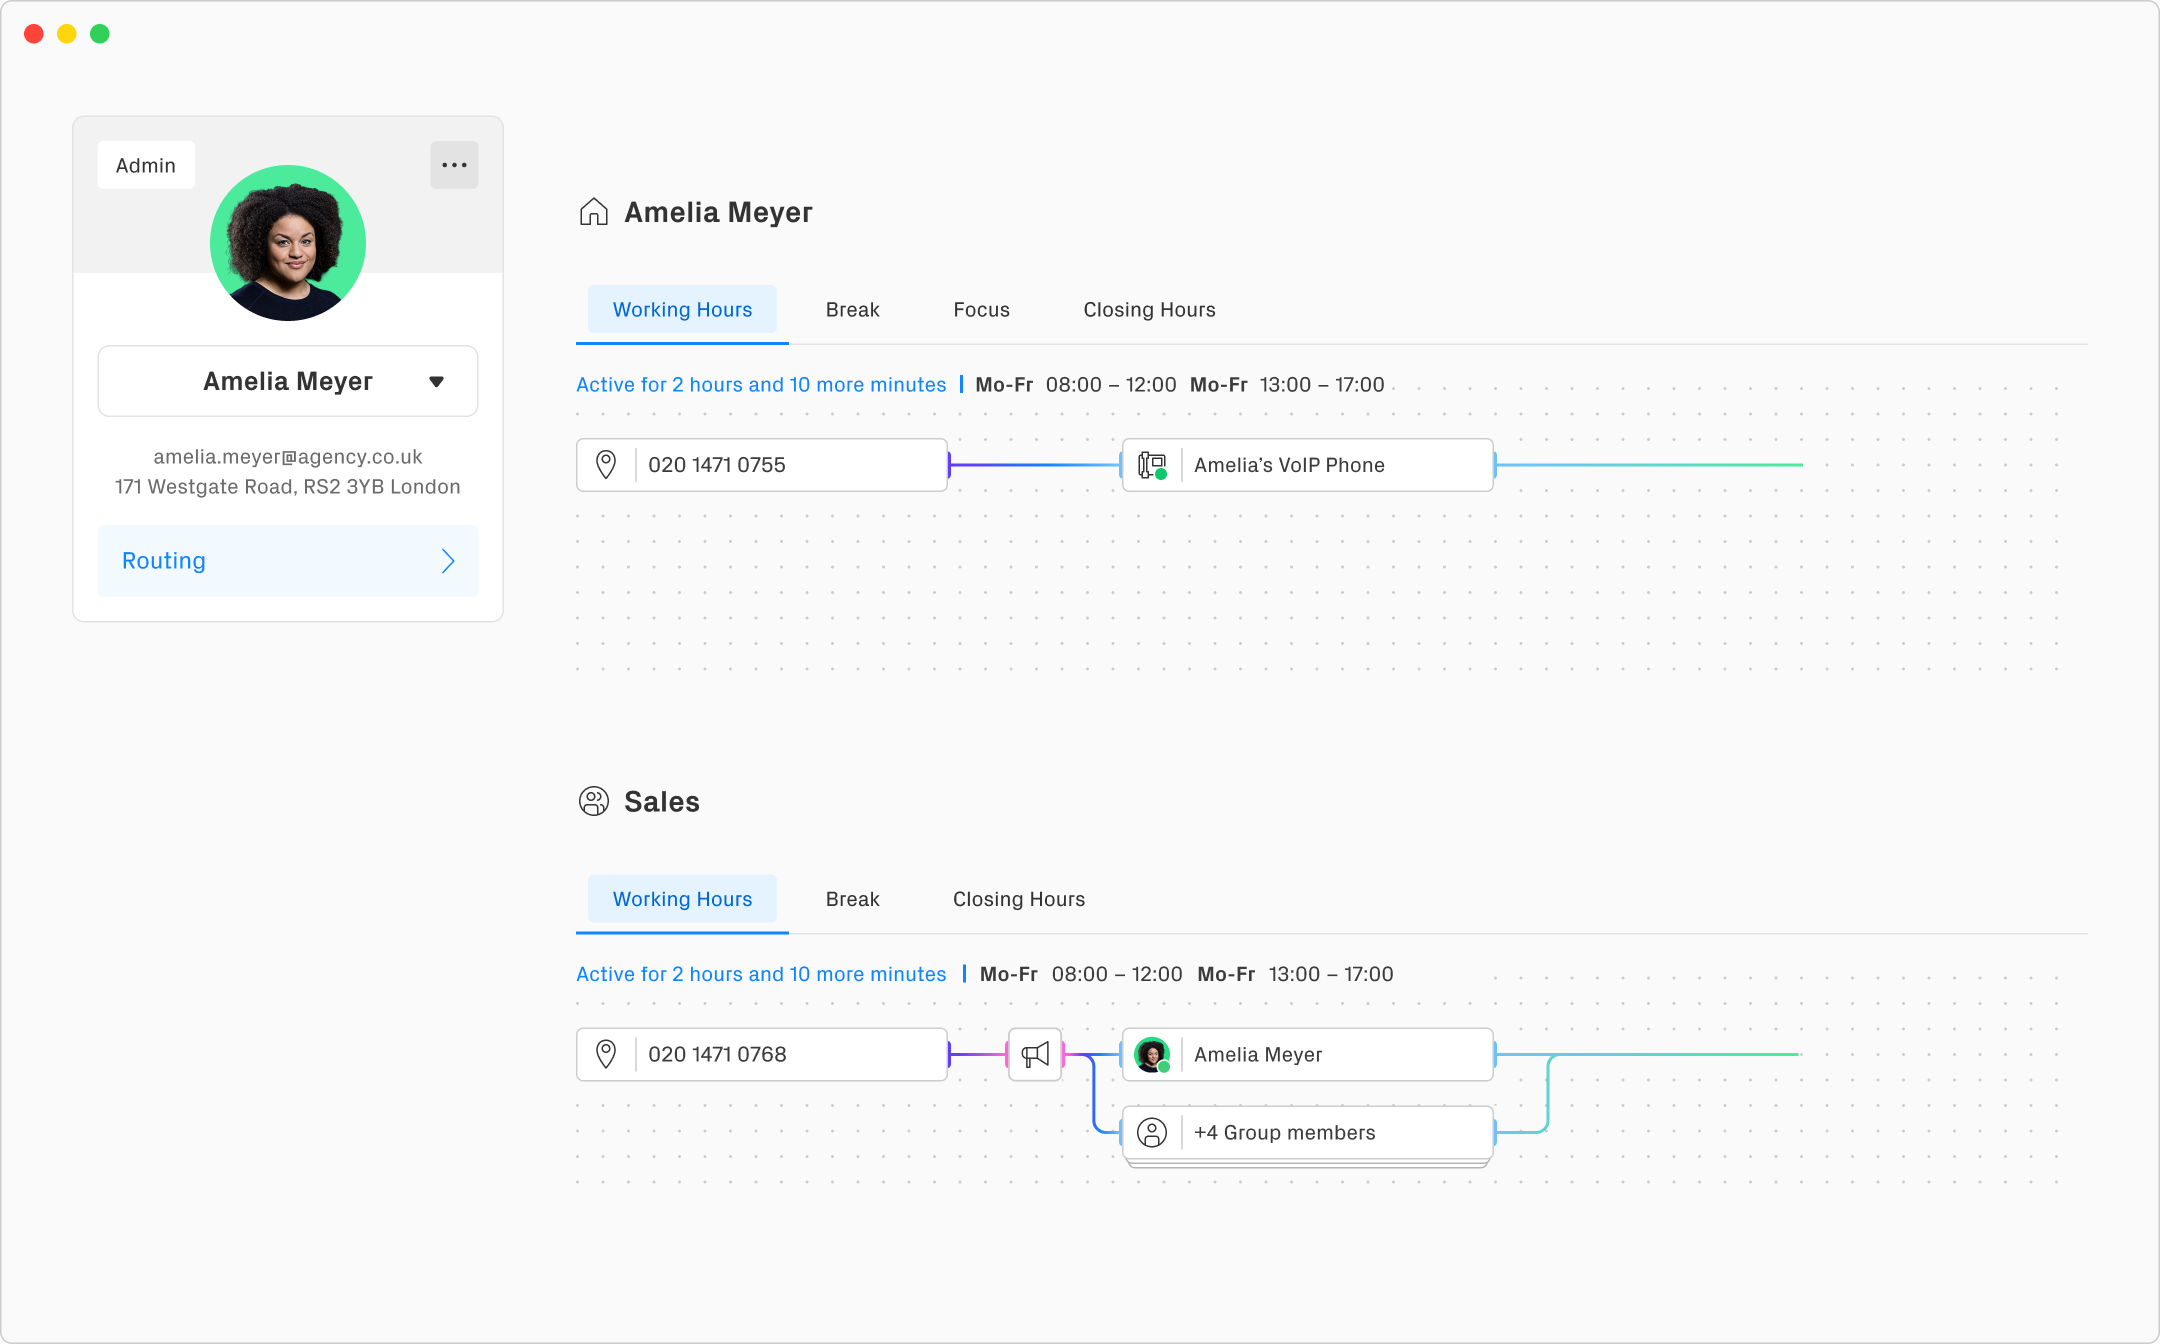
Task: Open the Amelia Meyer user dropdown arrow
Action: 436,382
